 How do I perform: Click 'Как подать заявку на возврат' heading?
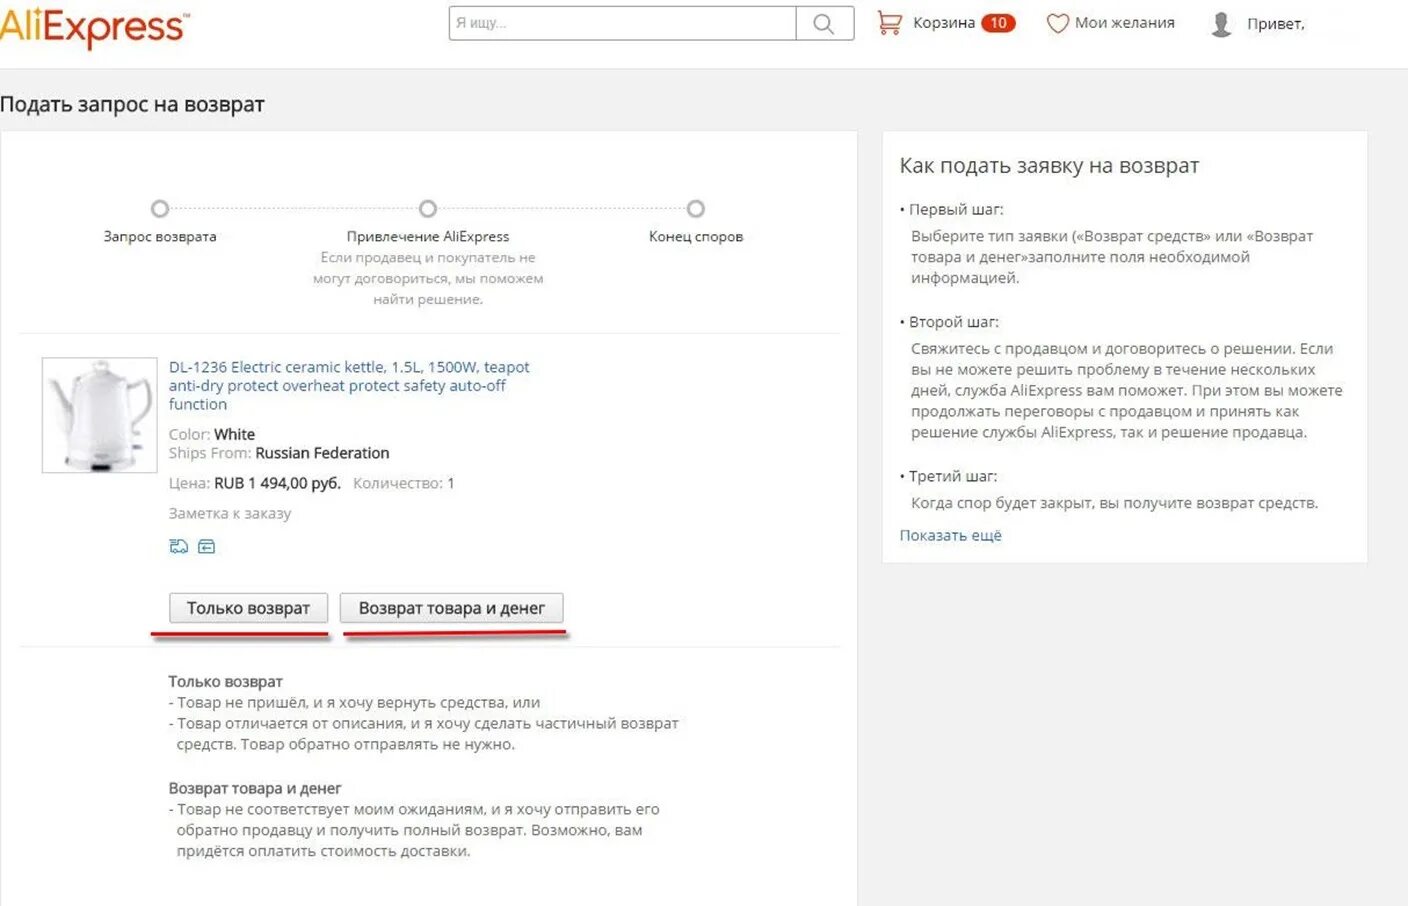(x=1049, y=166)
